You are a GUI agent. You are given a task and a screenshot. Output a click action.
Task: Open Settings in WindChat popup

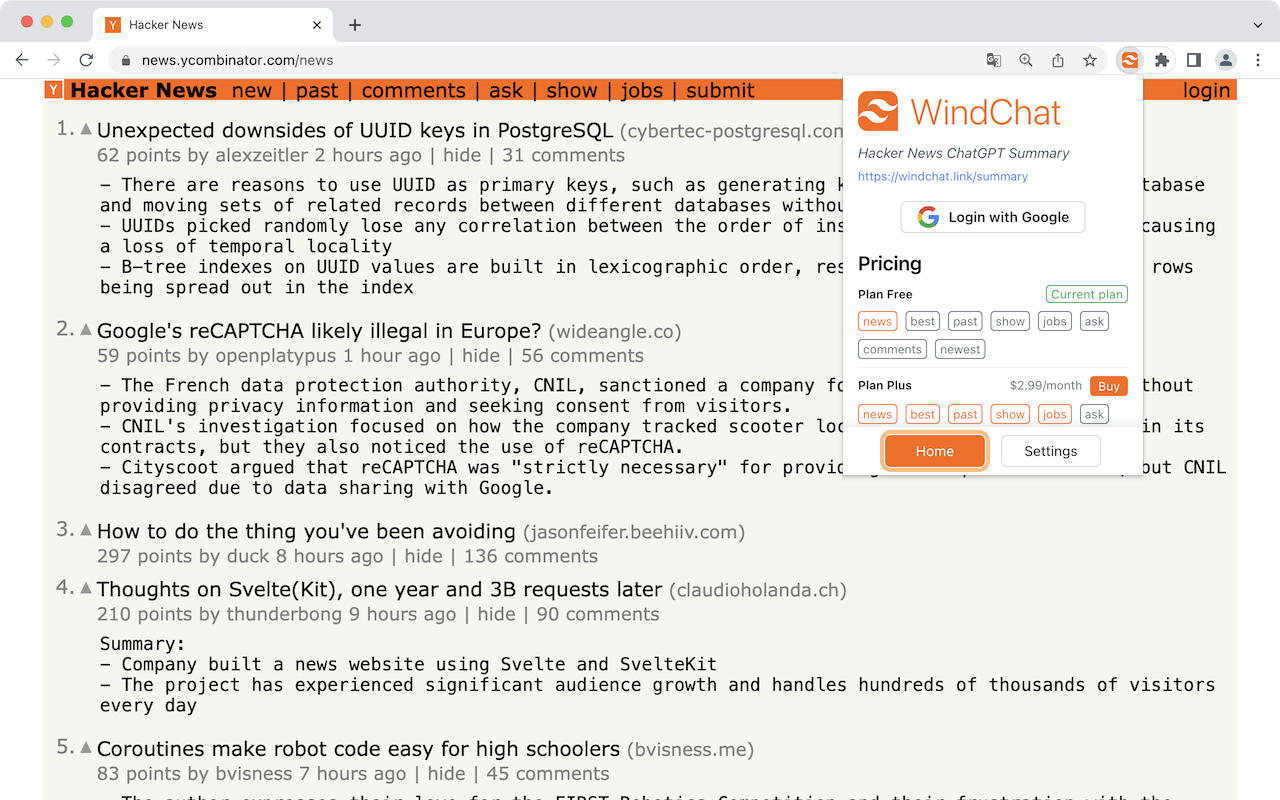pos(1051,451)
